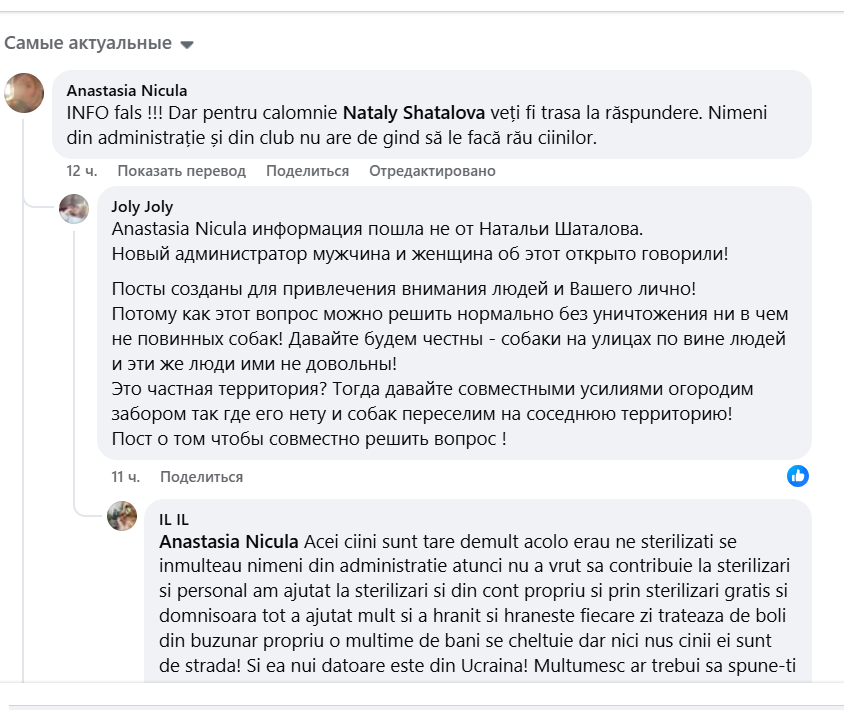Click the "11 ч." reply timestamp
This screenshot has height=710, width=844.
coord(125,477)
